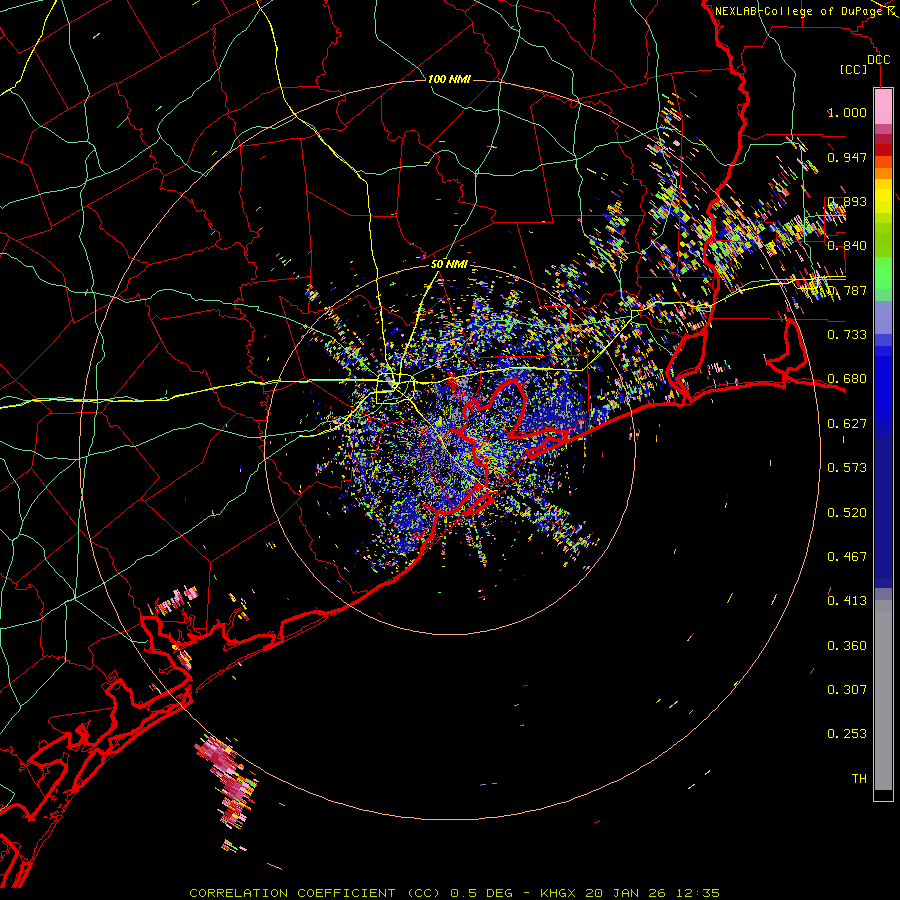The width and height of the screenshot is (900, 900).
Task: Click the "TH" threshold label
Action: click(859, 779)
